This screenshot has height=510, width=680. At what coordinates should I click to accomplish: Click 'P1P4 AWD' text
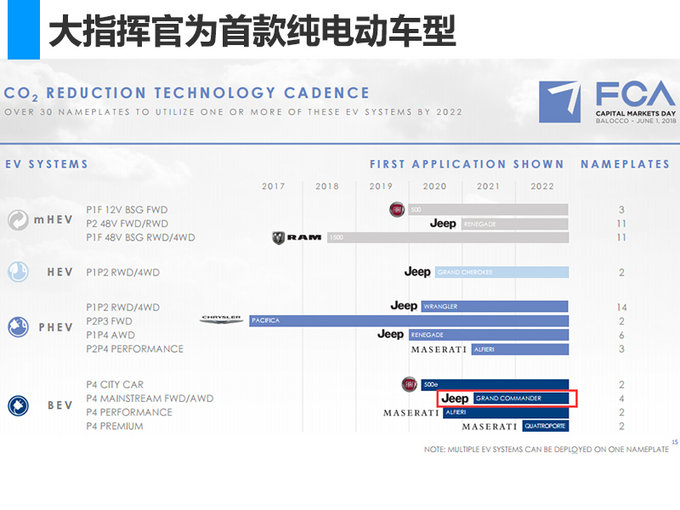[110, 335]
